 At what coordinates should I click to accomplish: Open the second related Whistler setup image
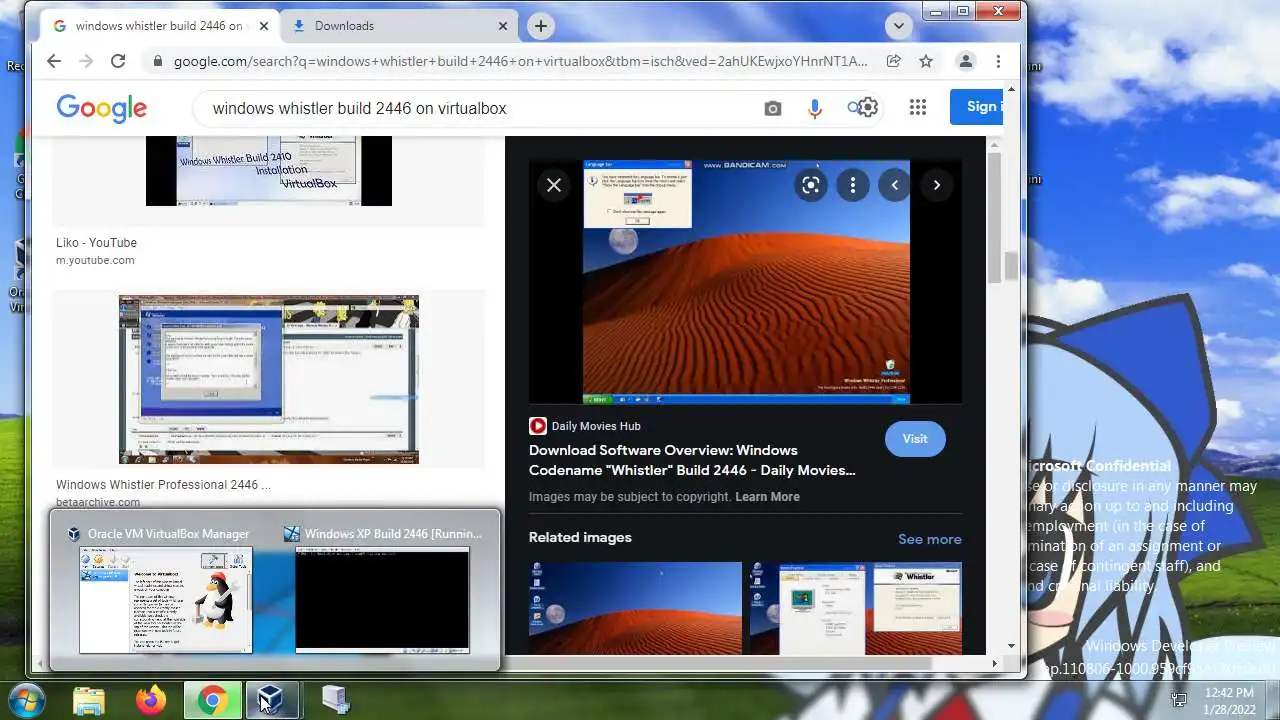coord(856,608)
